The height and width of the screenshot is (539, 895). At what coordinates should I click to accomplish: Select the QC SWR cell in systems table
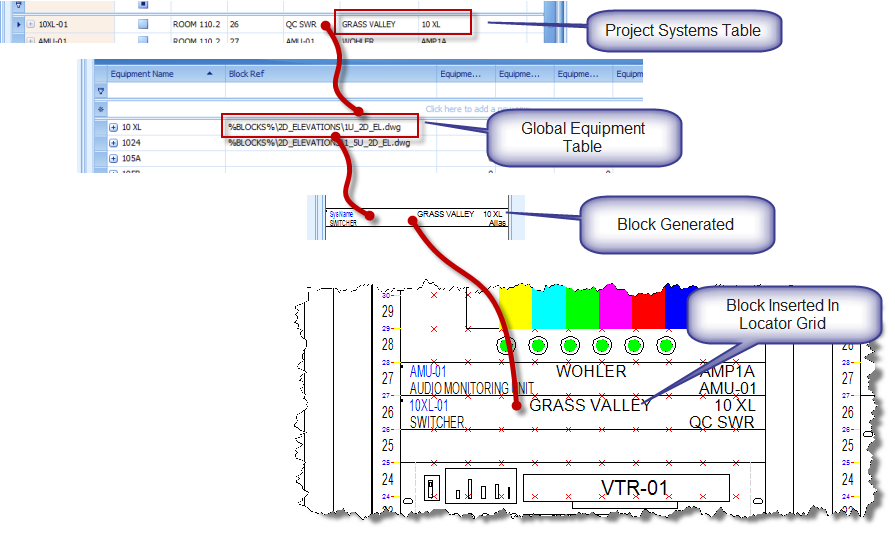[x=301, y=24]
